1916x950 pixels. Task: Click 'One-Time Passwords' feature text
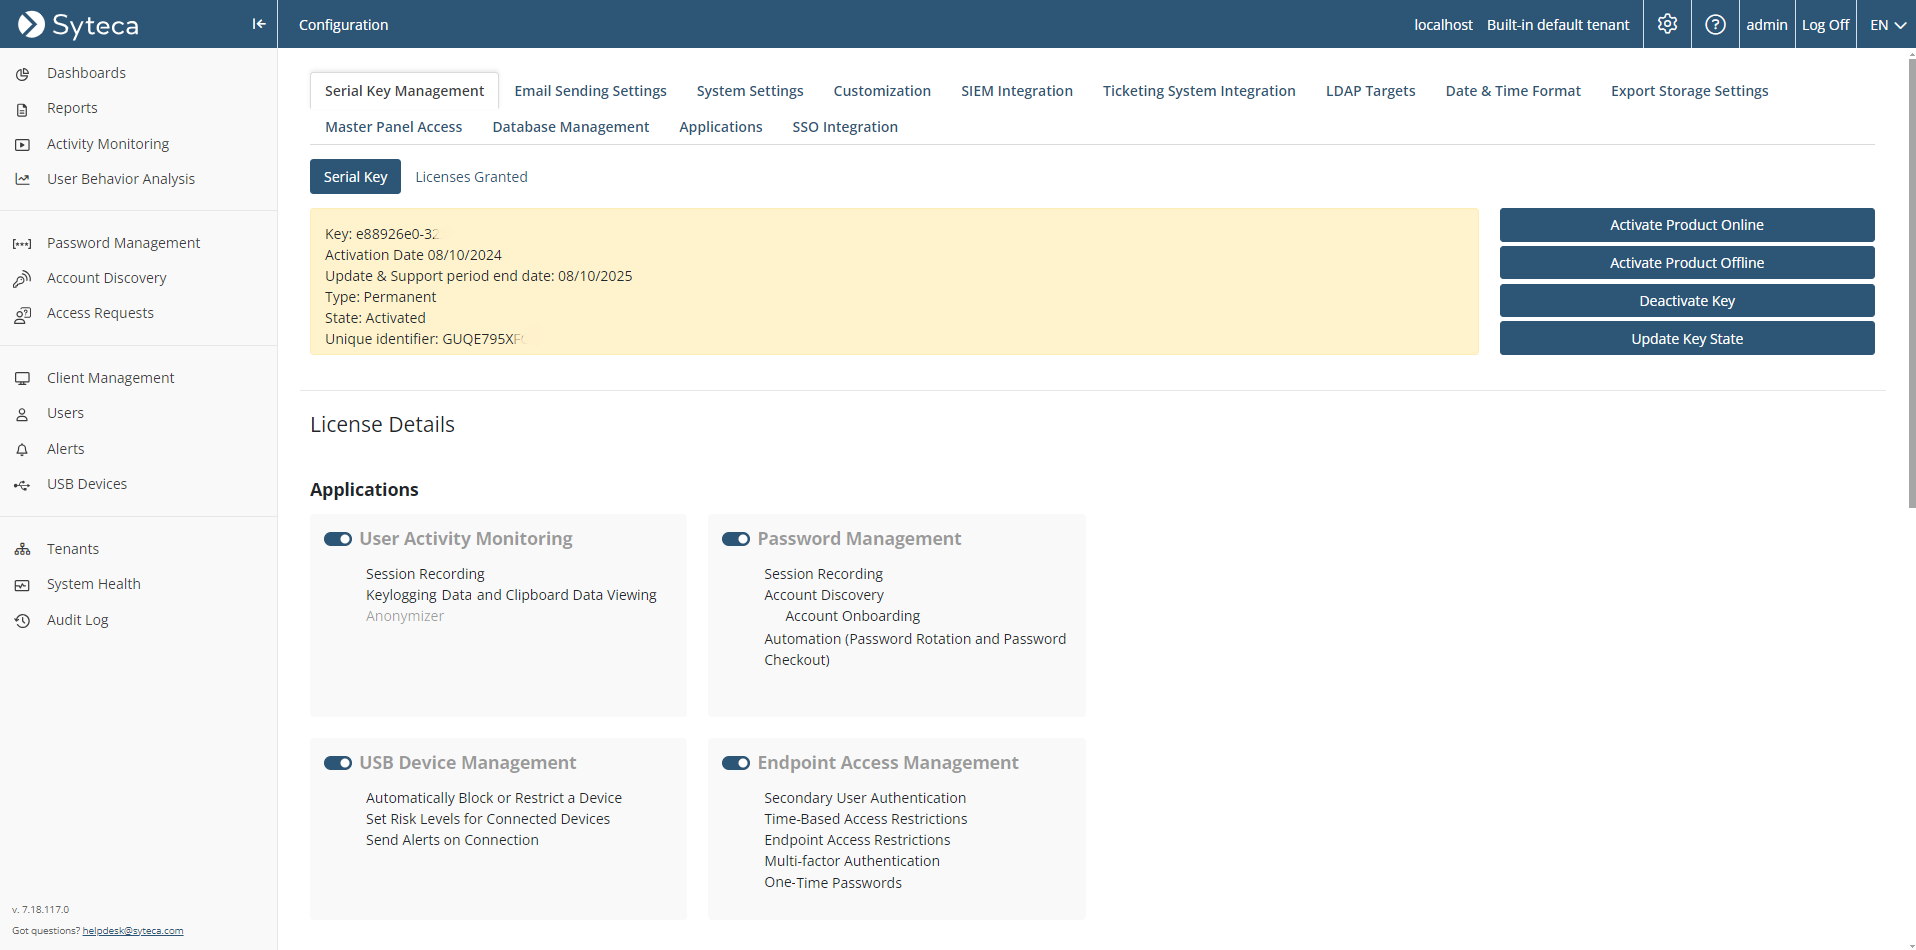point(833,883)
